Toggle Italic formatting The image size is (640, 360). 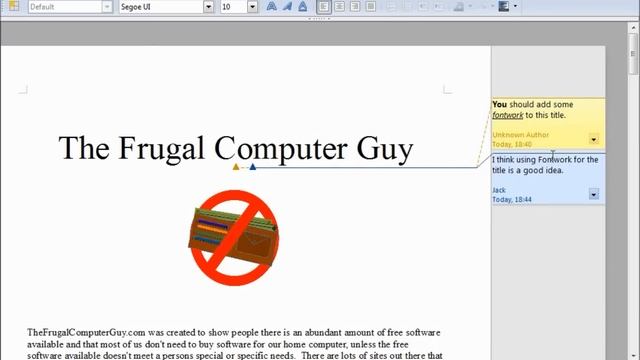287,6
